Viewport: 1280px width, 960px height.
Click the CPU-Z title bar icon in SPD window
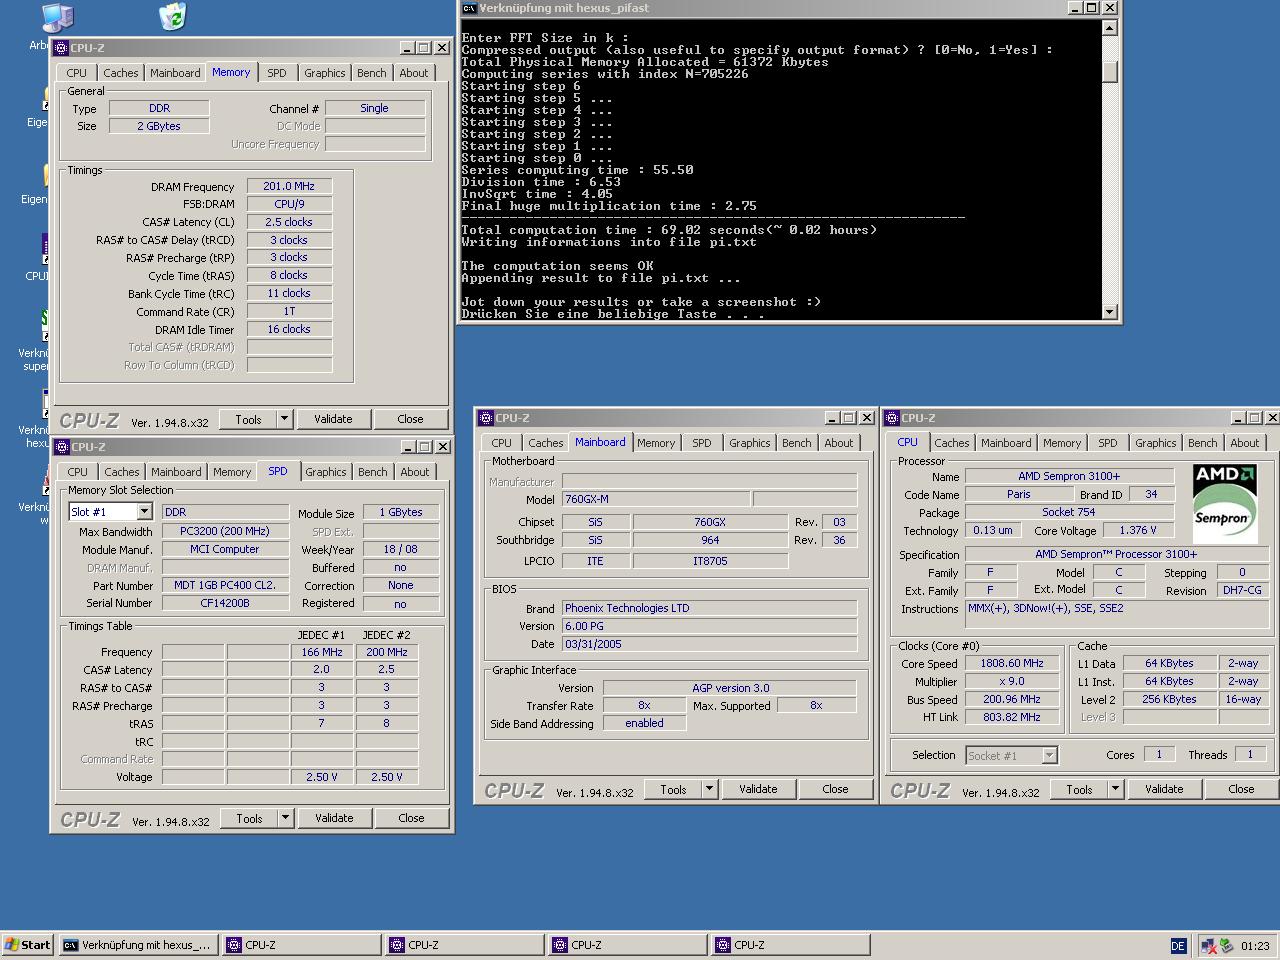pos(62,447)
